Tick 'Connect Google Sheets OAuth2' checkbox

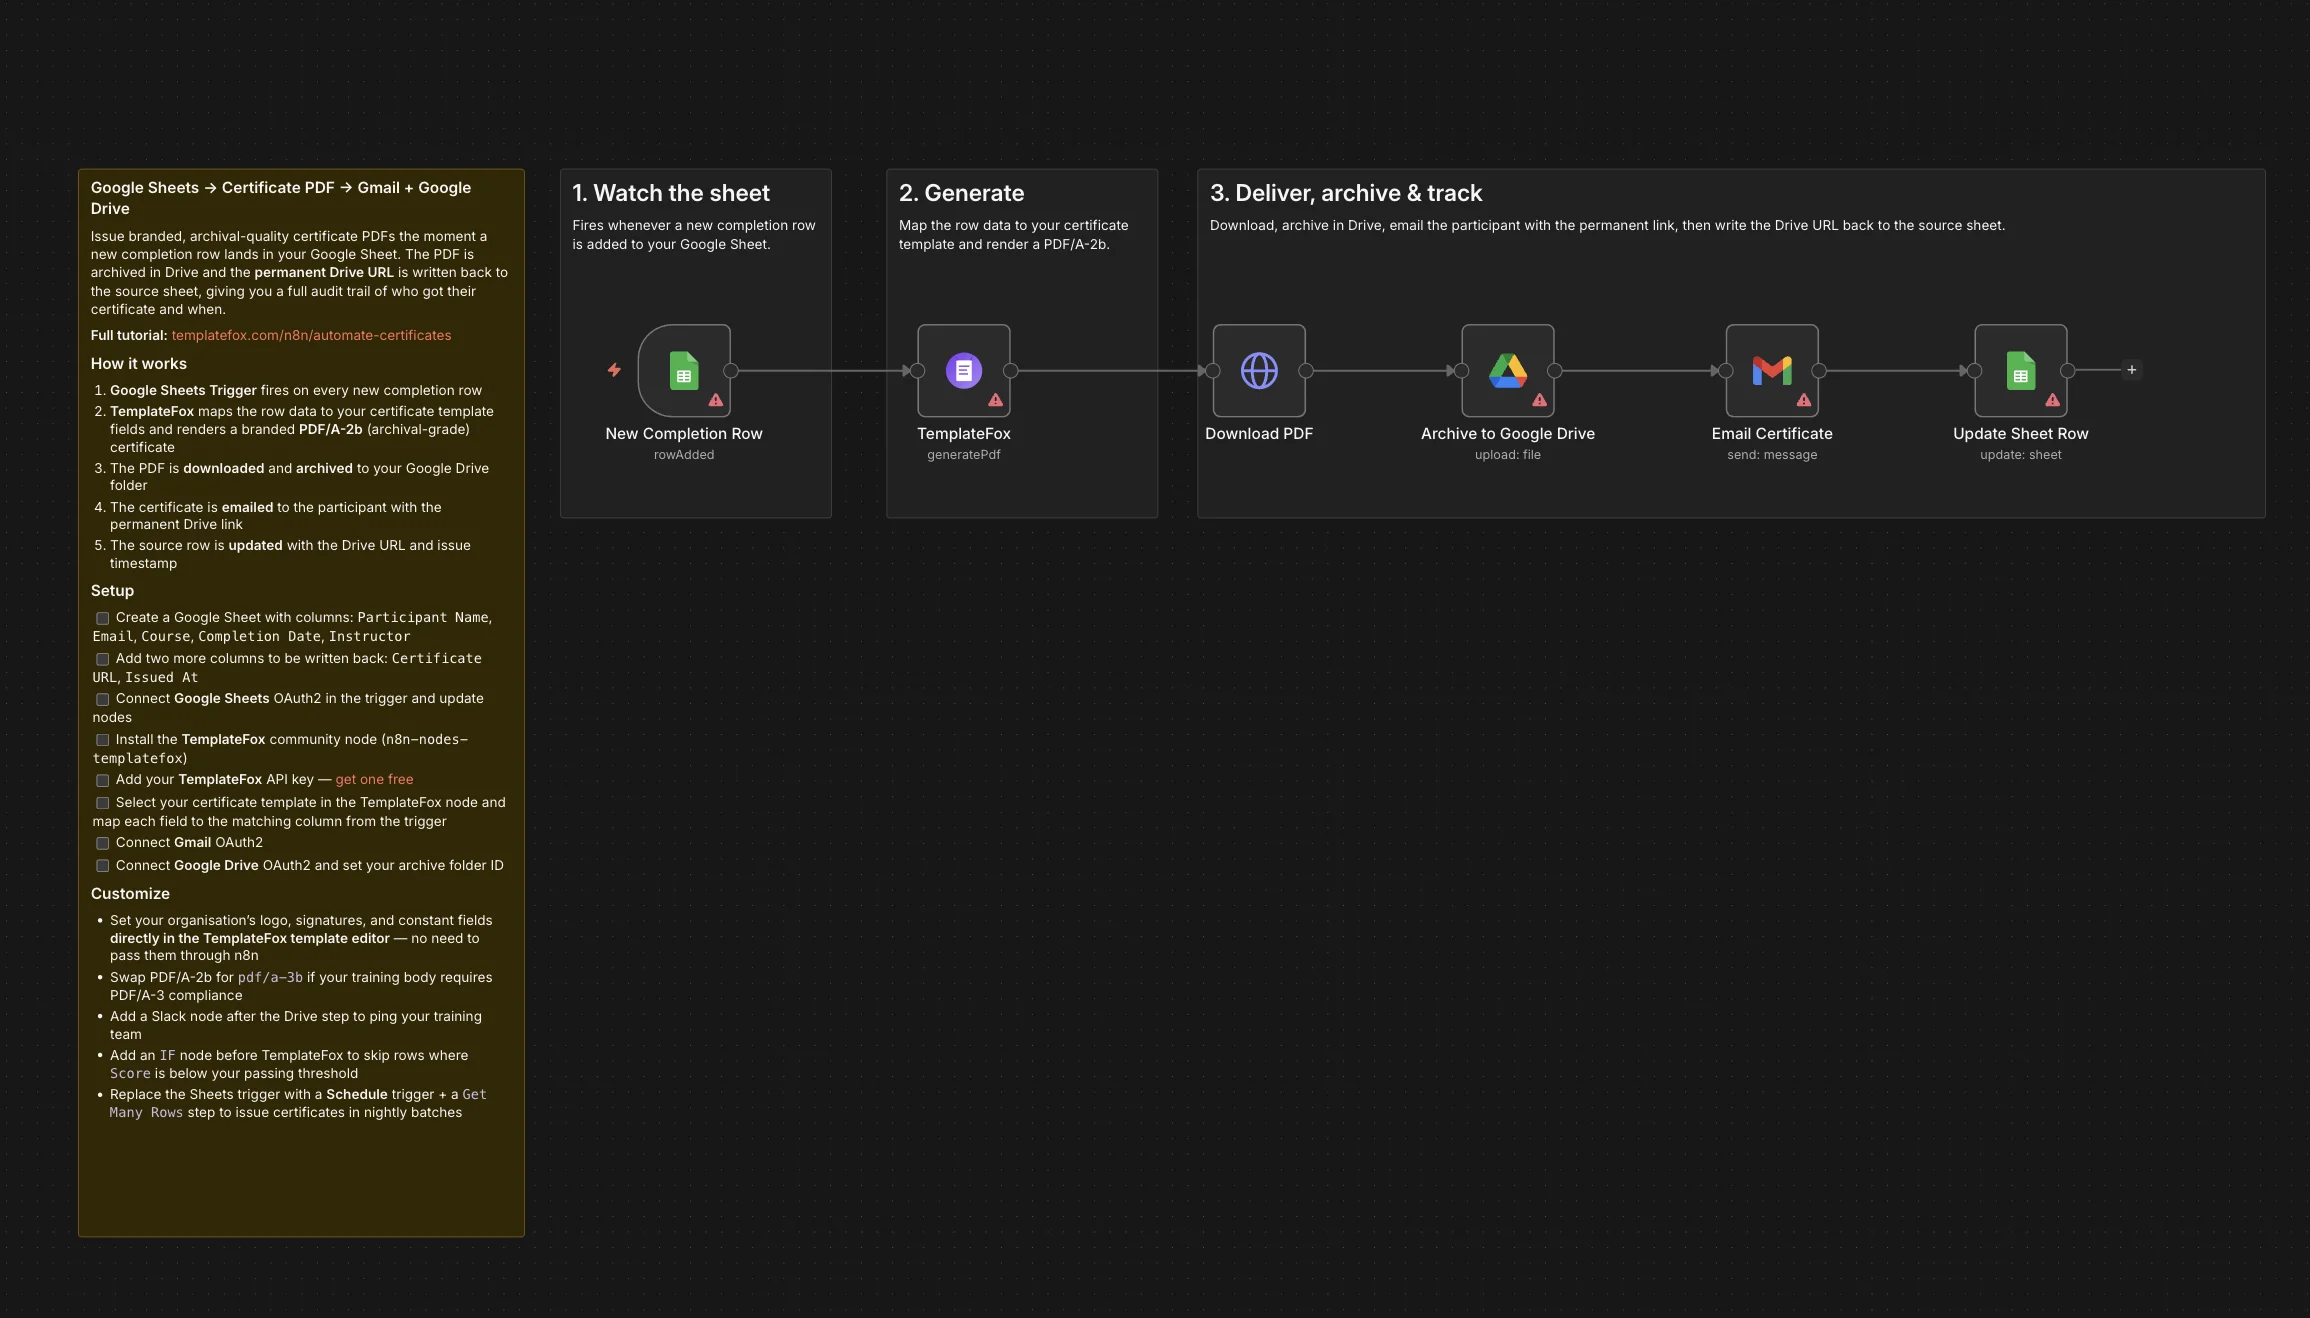click(102, 700)
